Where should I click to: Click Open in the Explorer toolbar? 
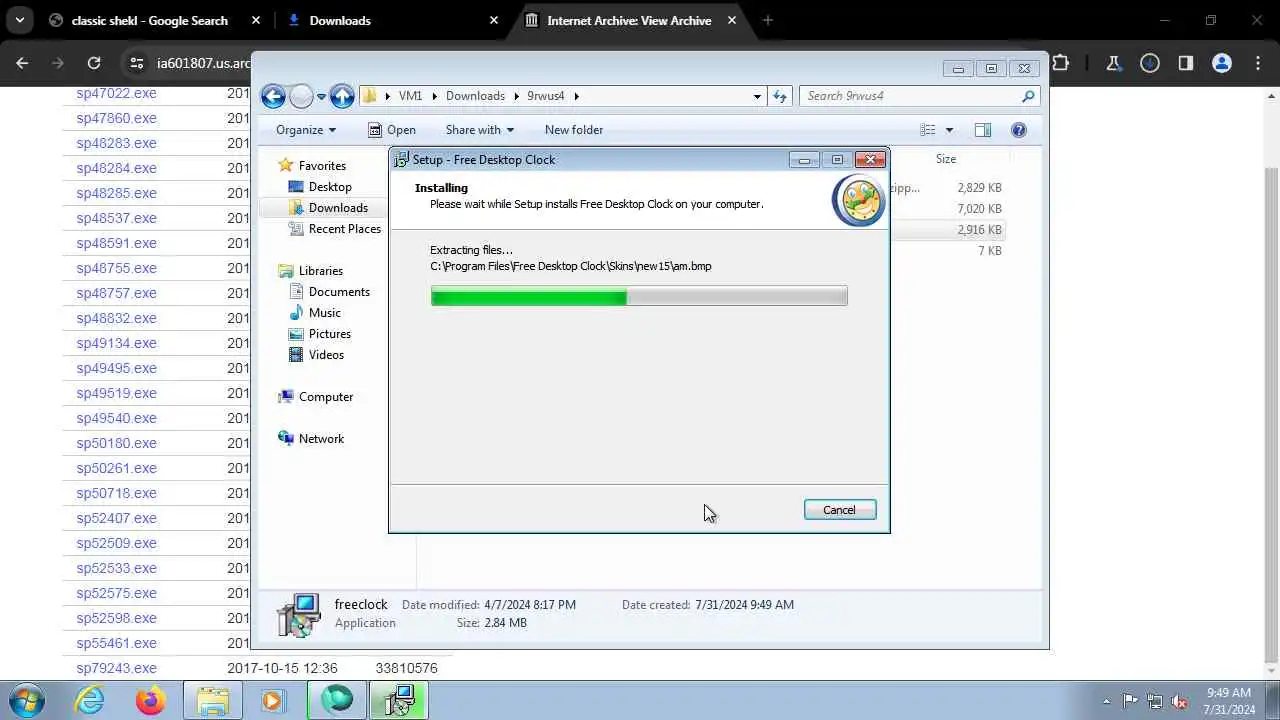(x=391, y=130)
